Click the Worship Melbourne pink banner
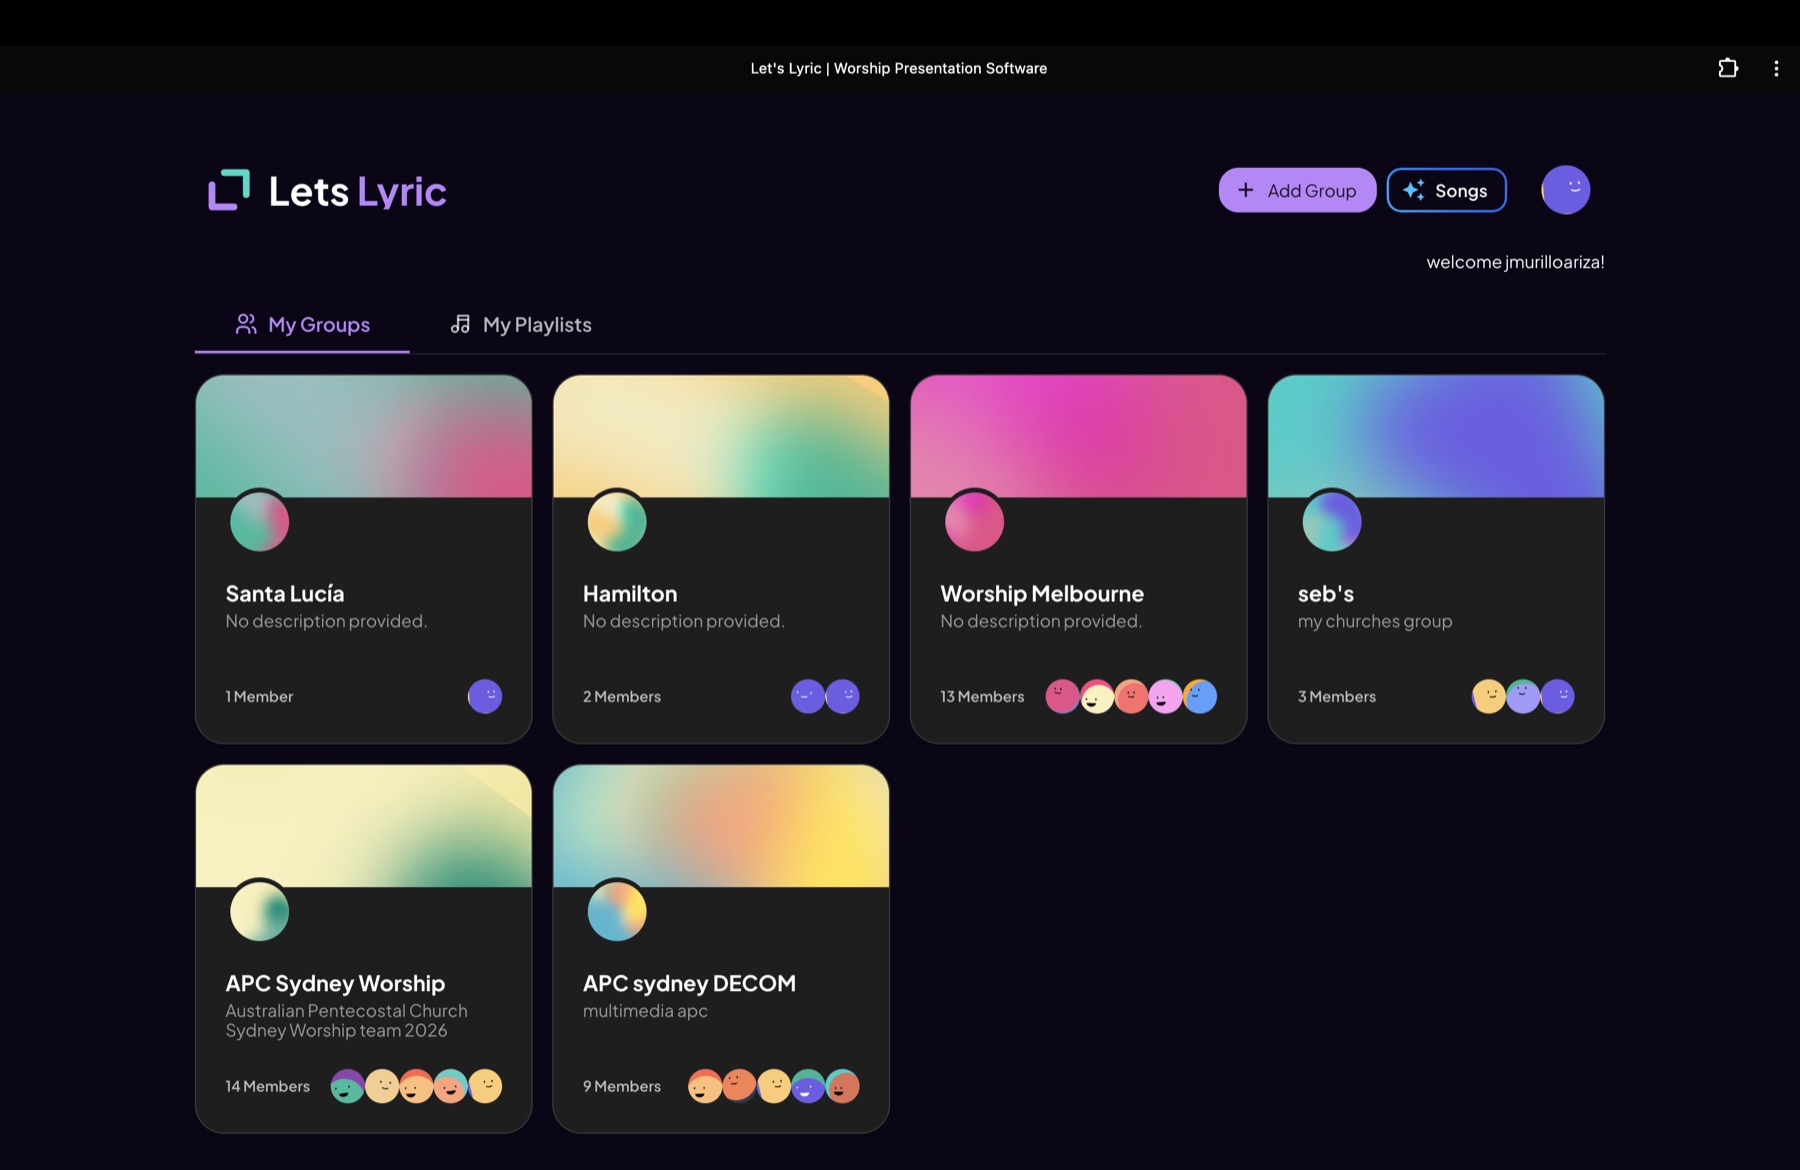Viewport: 1800px width, 1170px height. [x=1078, y=436]
